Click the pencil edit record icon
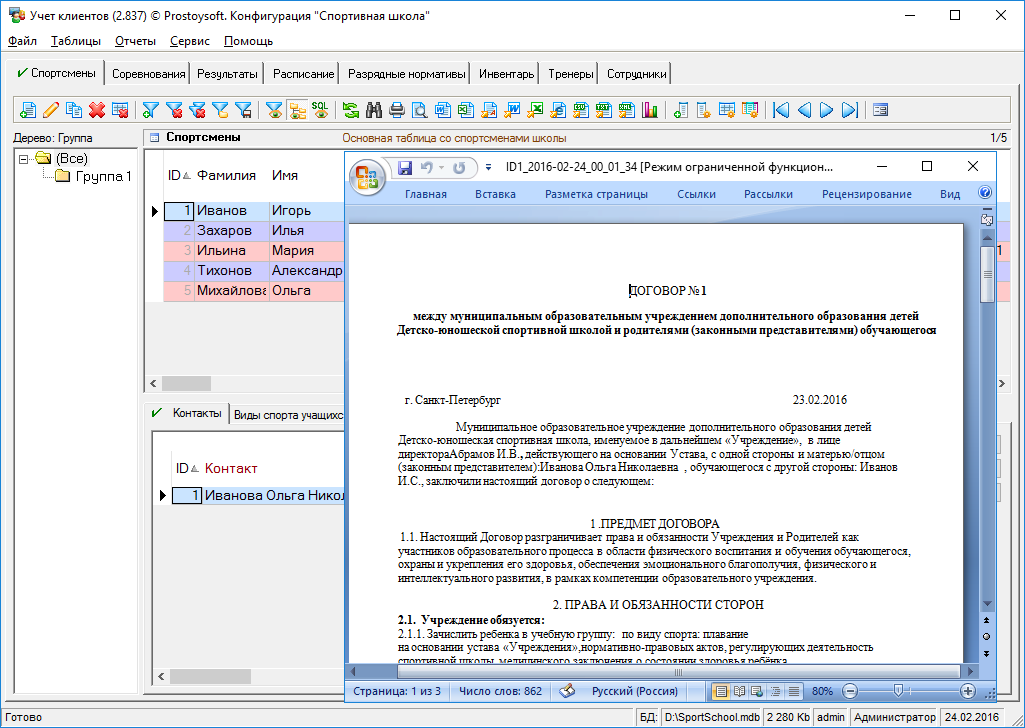Viewport: 1025px width, 728px height. click(x=51, y=110)
